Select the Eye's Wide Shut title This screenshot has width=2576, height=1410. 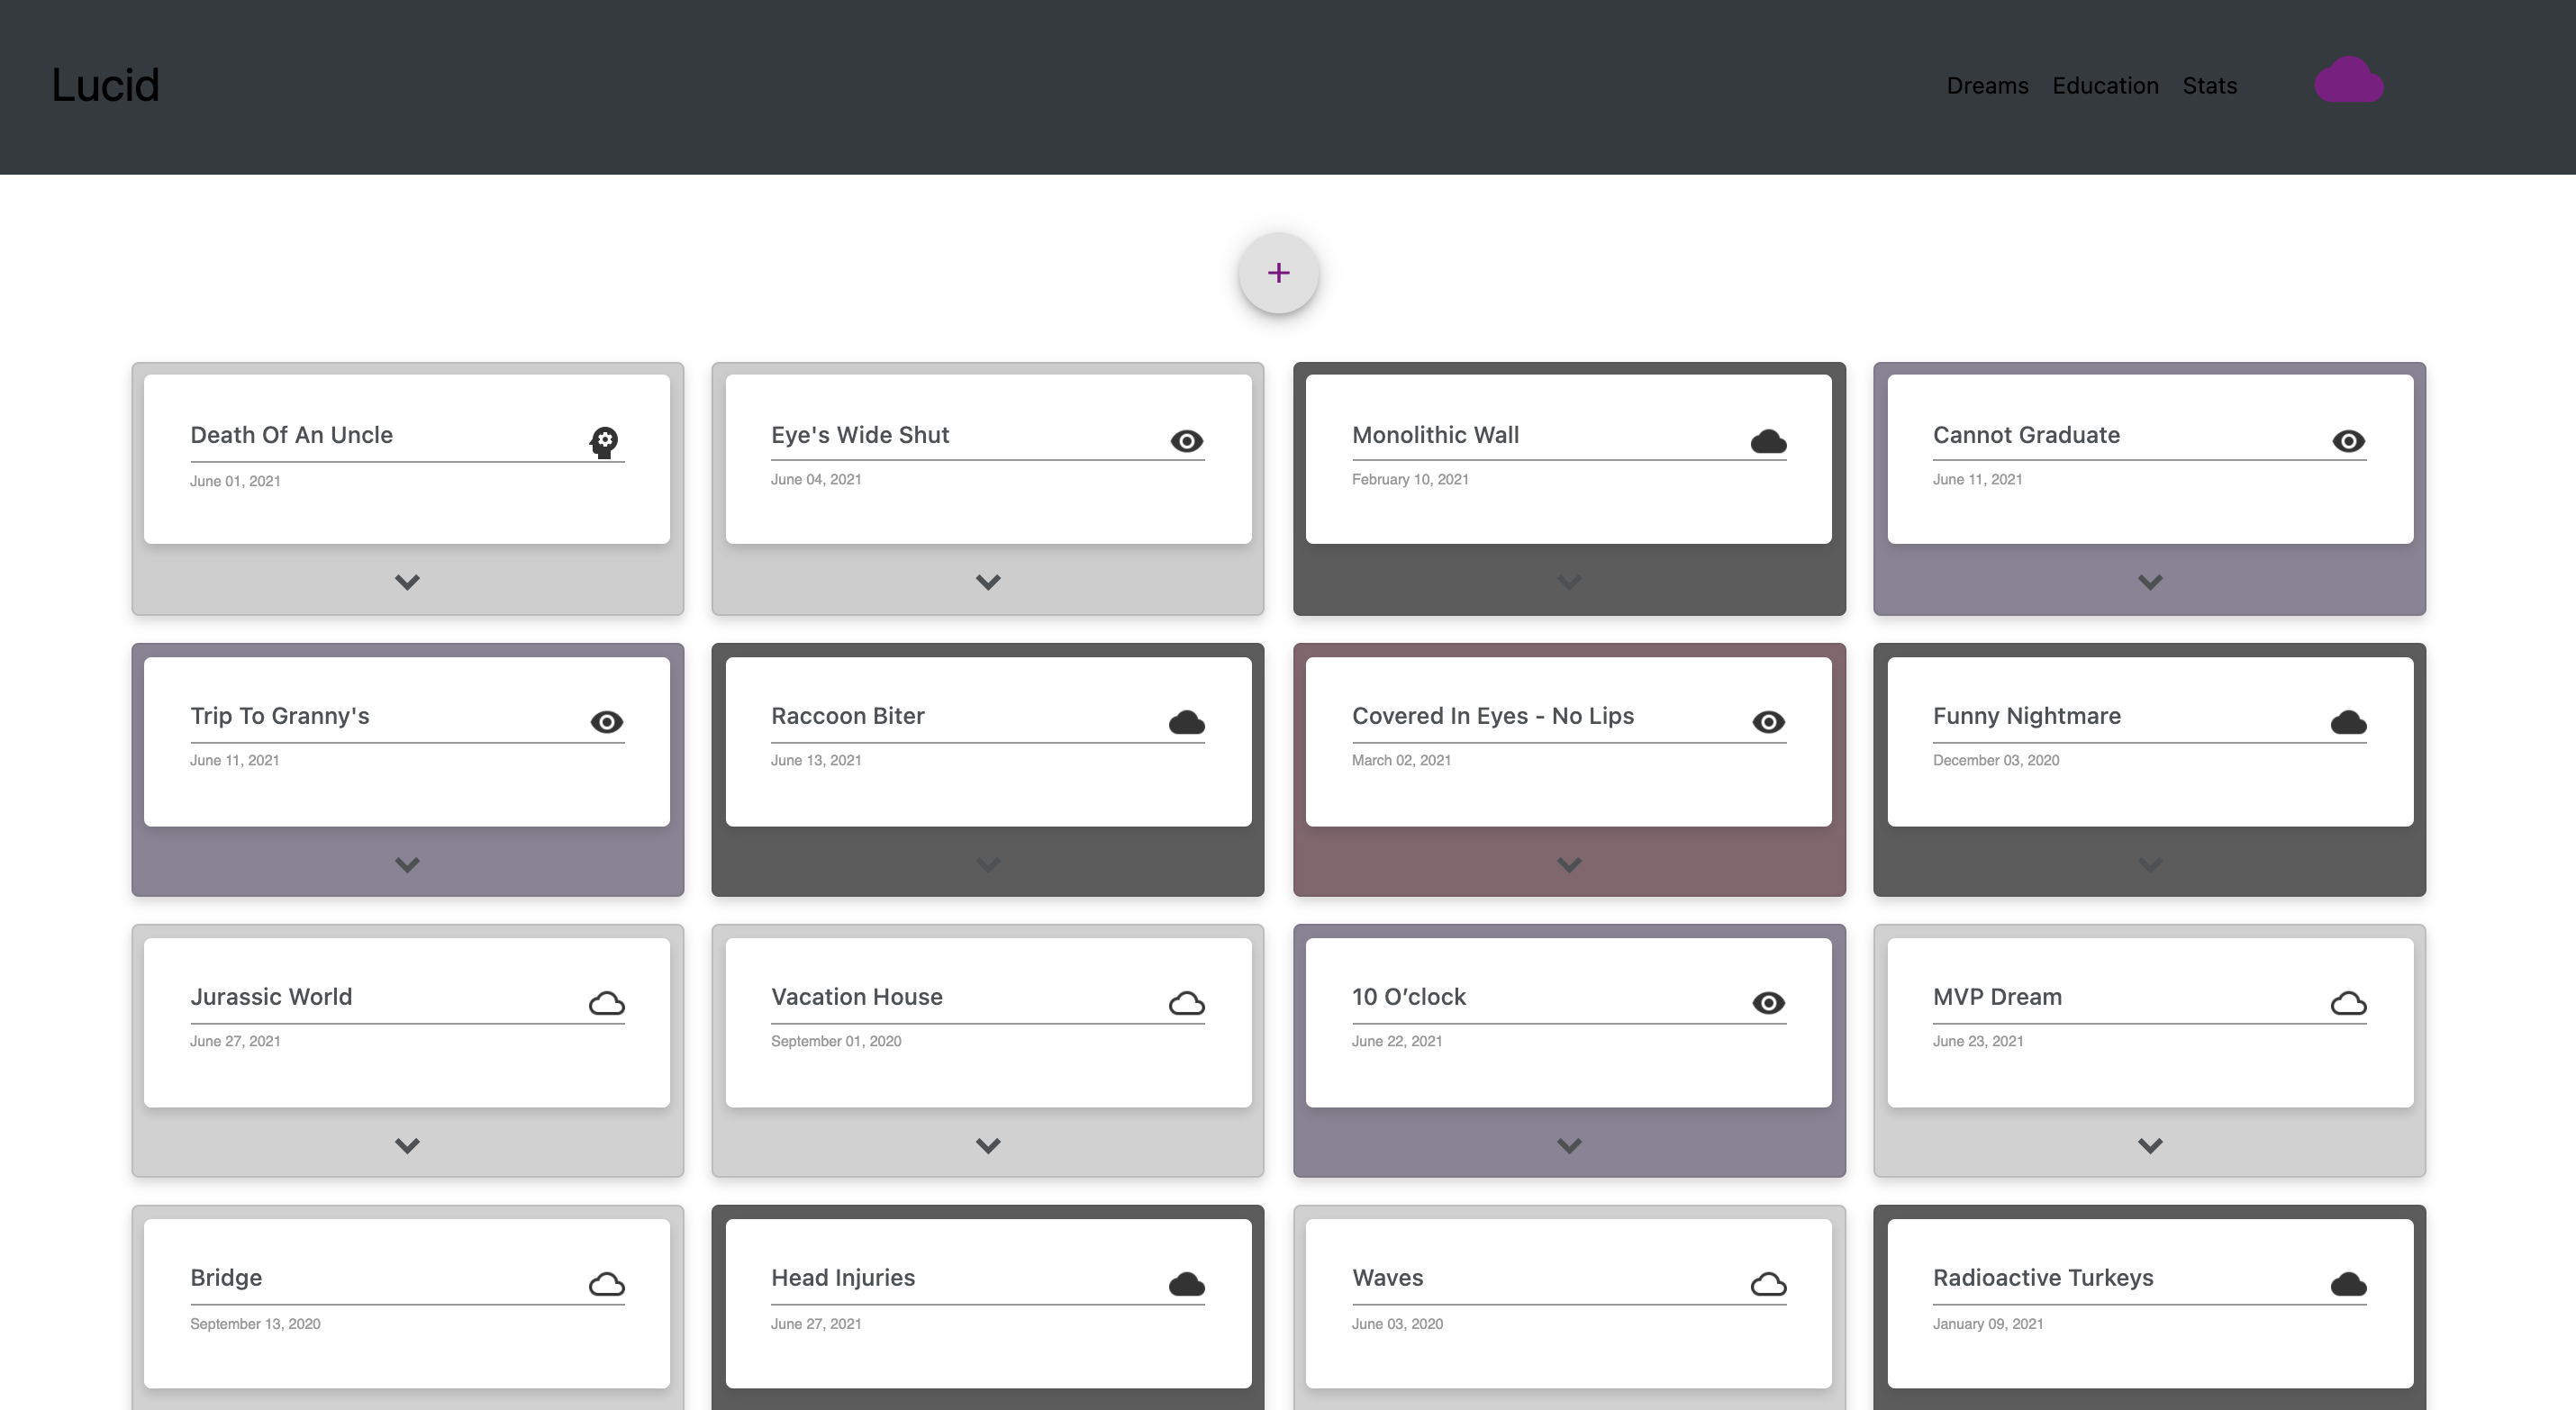860,435
